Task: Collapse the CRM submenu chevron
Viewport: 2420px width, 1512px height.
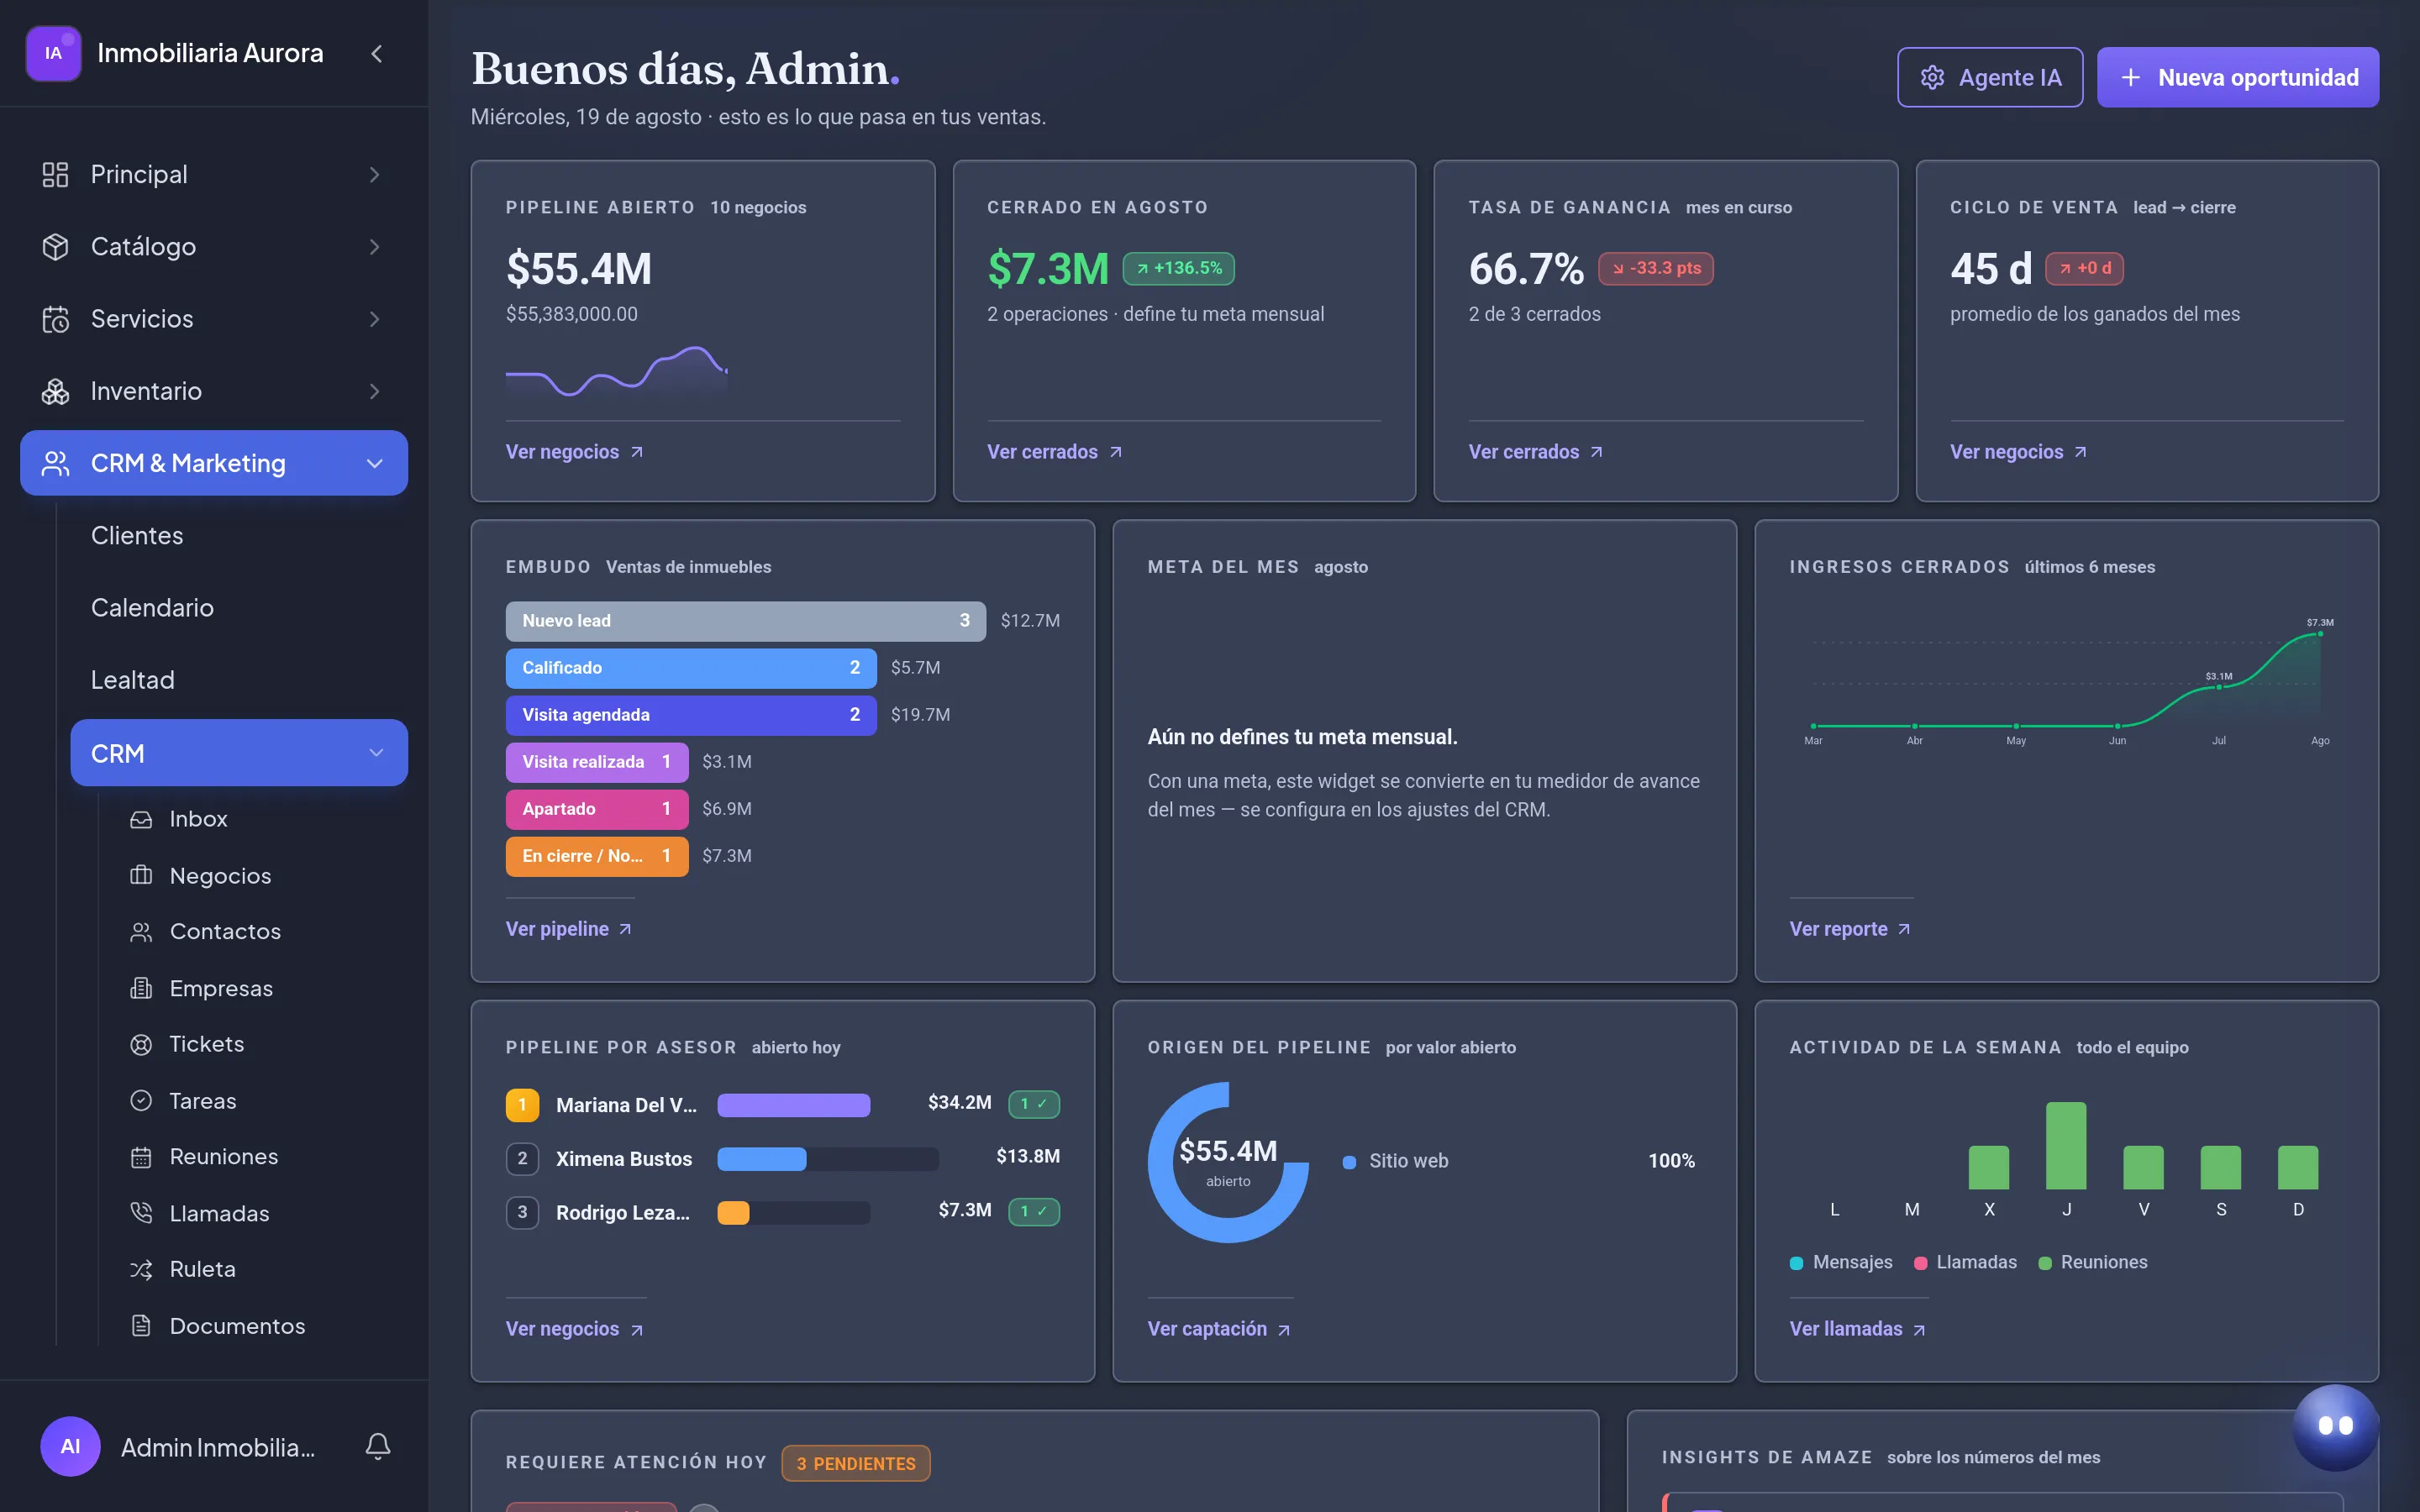Action: [x=376, y=753]
